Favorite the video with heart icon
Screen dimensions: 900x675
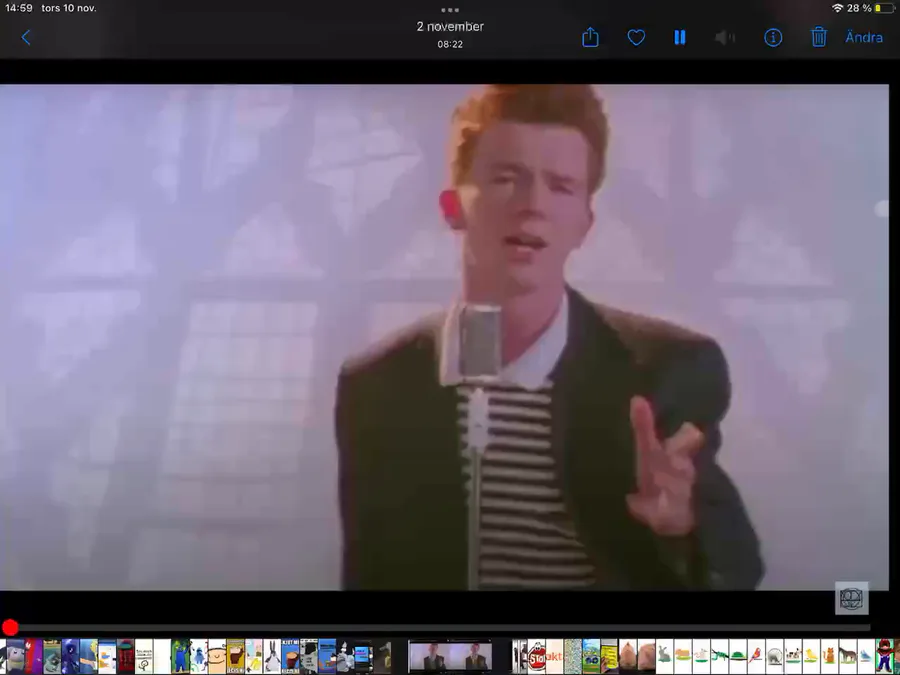click(x=636, y=38)
